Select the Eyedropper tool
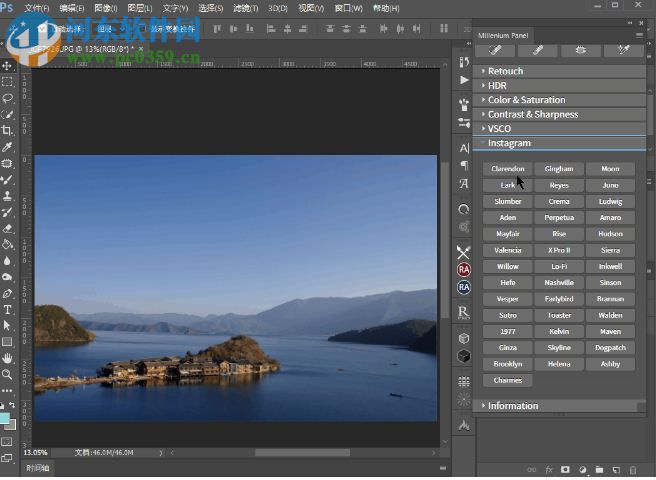This screenshot has height=480, width=656. pyautogui.click(x=7, y=147)
